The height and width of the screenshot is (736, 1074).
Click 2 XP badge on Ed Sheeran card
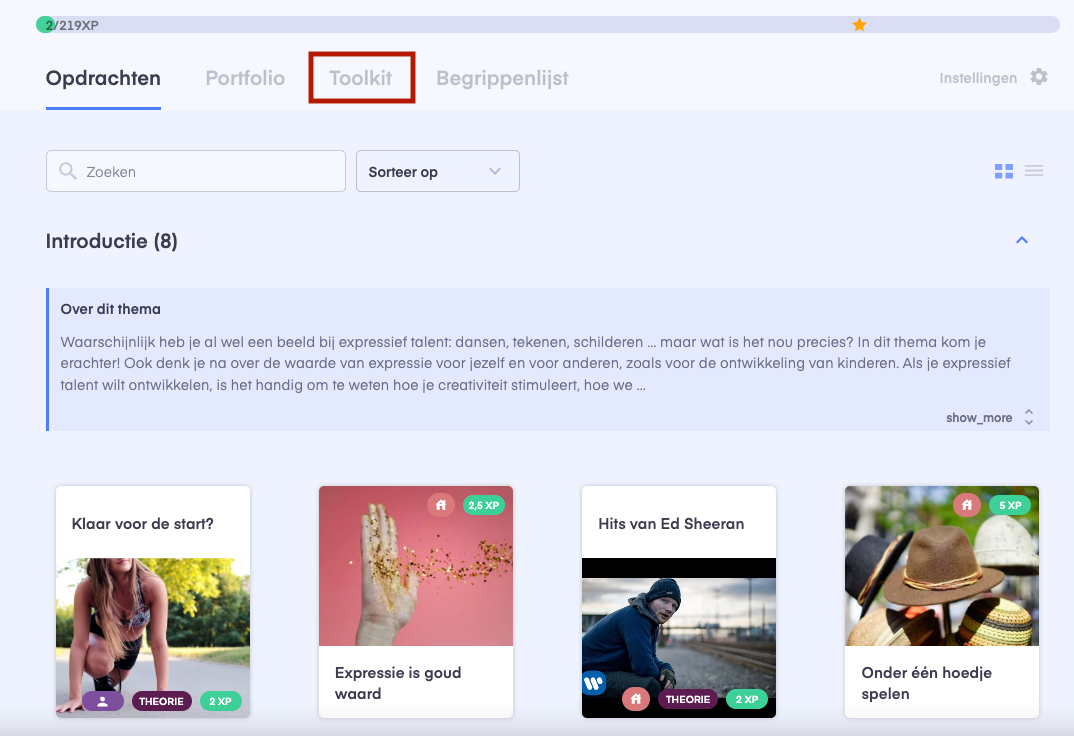(x=747, y=699)
